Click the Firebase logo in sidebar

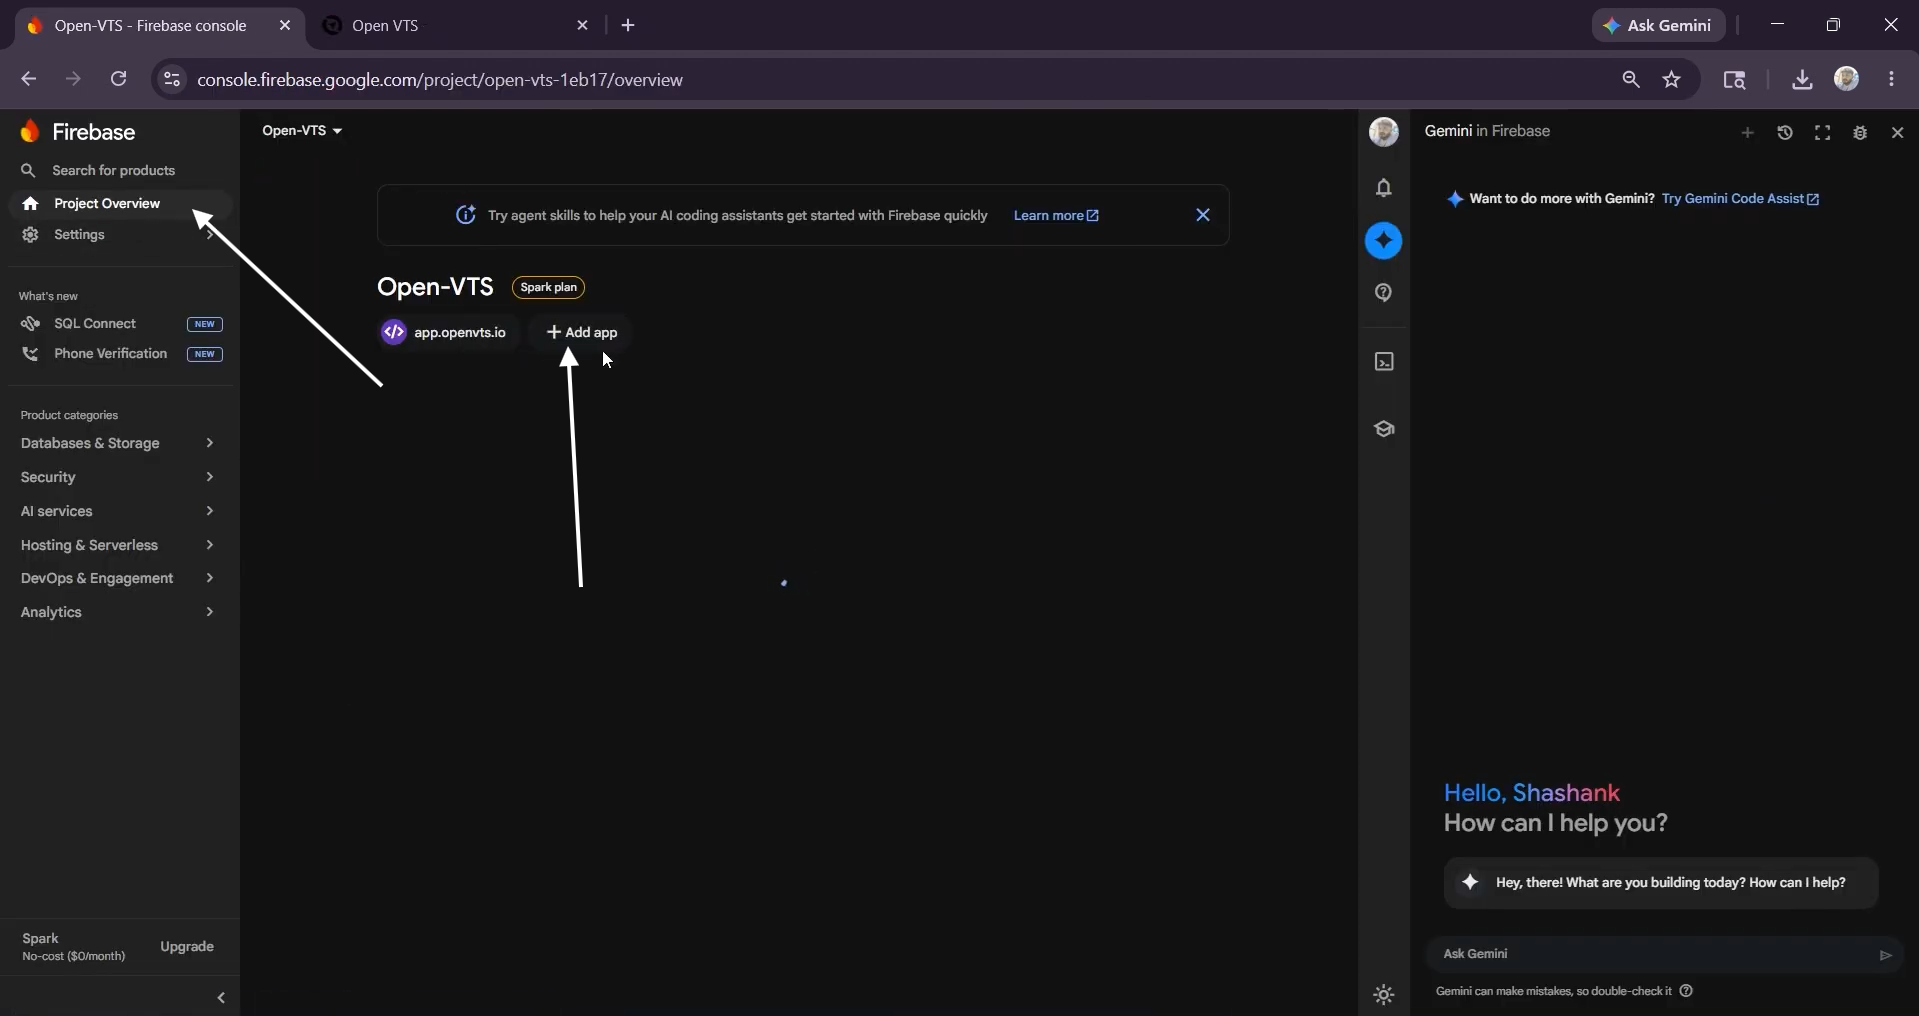coord(77,132)
